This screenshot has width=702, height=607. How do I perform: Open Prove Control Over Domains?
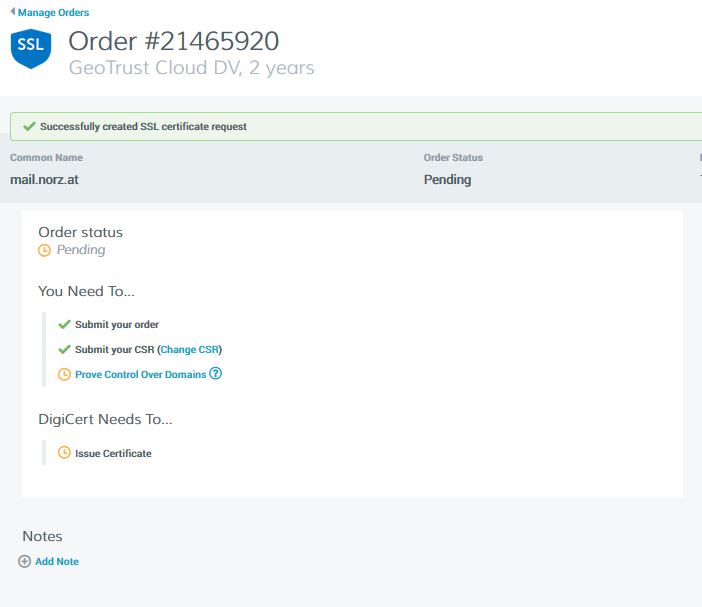coord(141,375)
